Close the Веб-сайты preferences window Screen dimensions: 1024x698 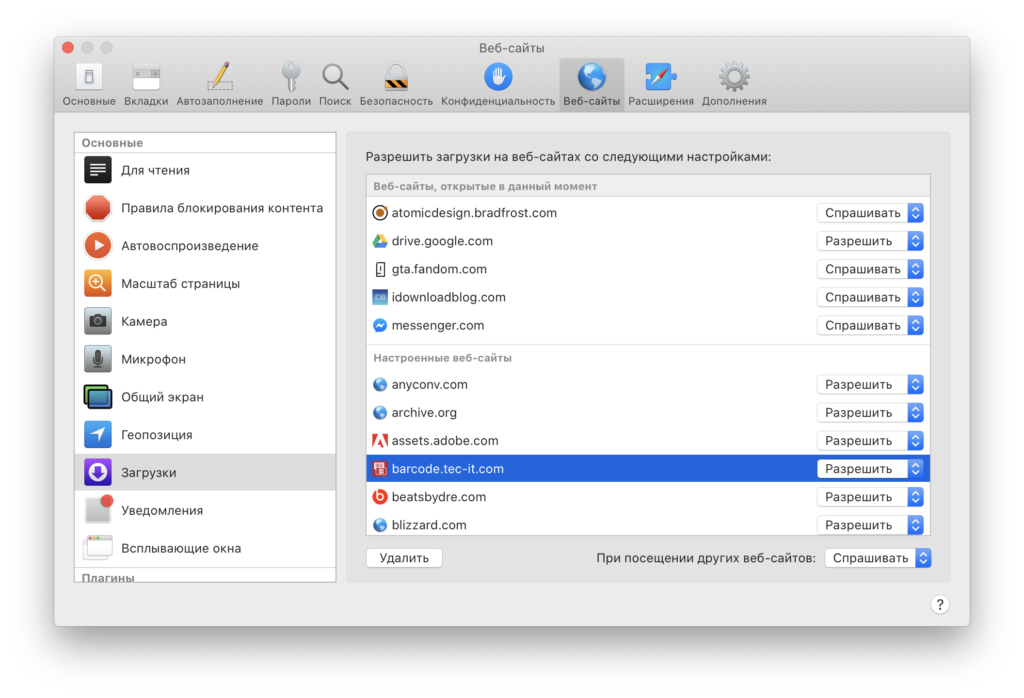click(68, 48)
